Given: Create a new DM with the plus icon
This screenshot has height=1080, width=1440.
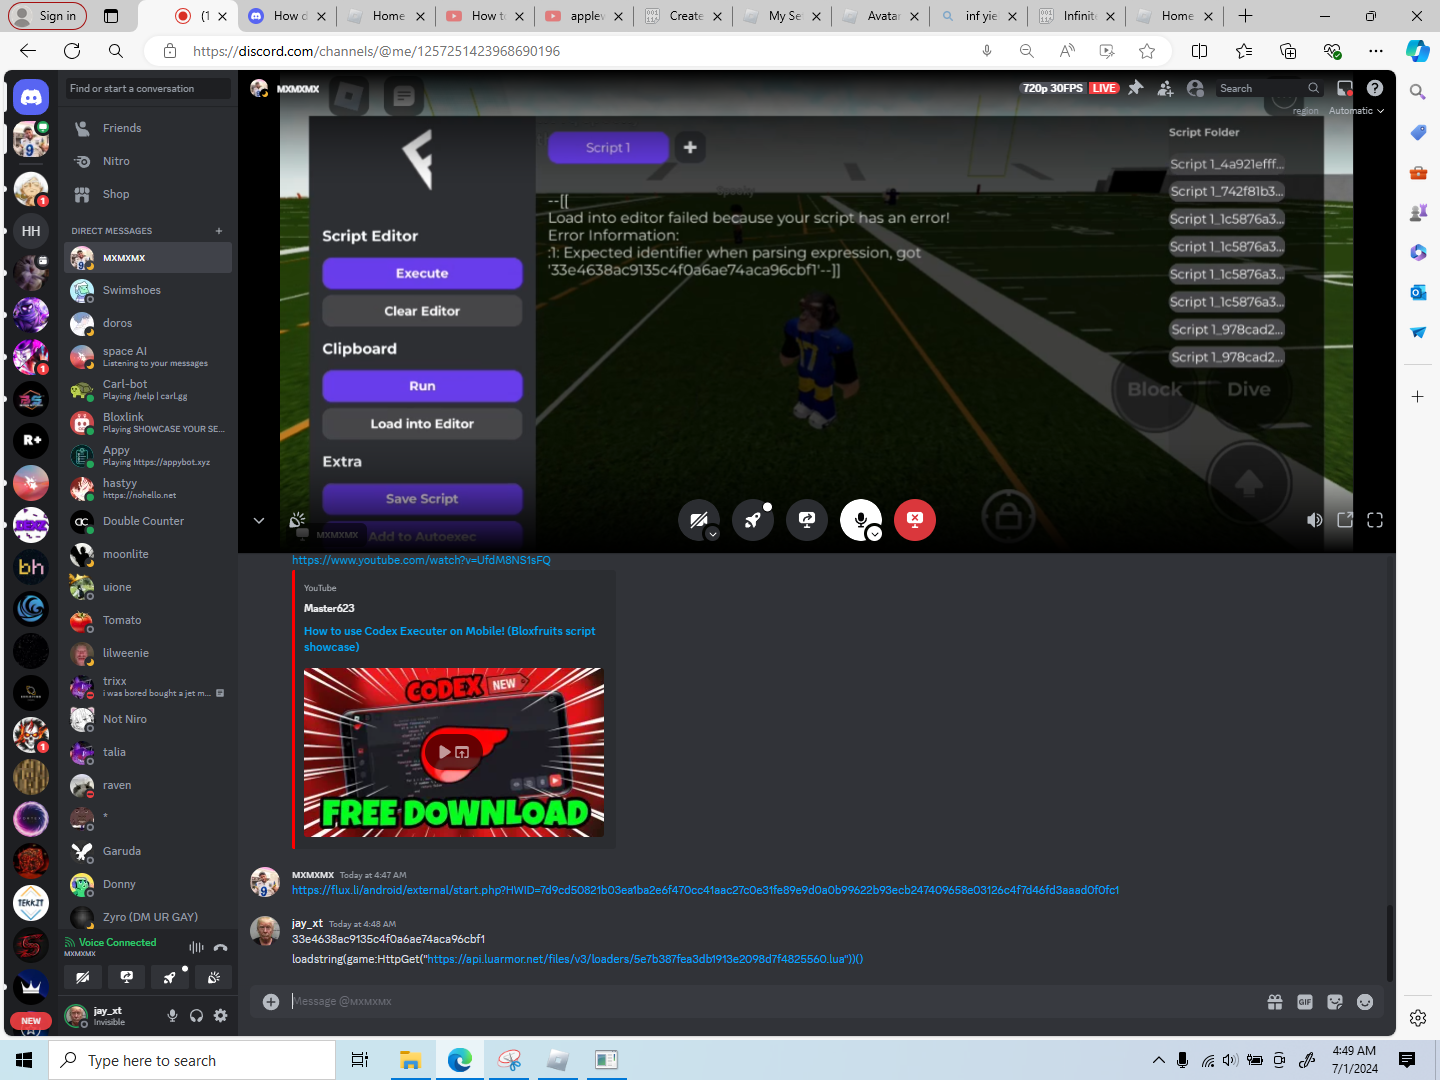Looking at the screenshot, I should click(219, 231).
